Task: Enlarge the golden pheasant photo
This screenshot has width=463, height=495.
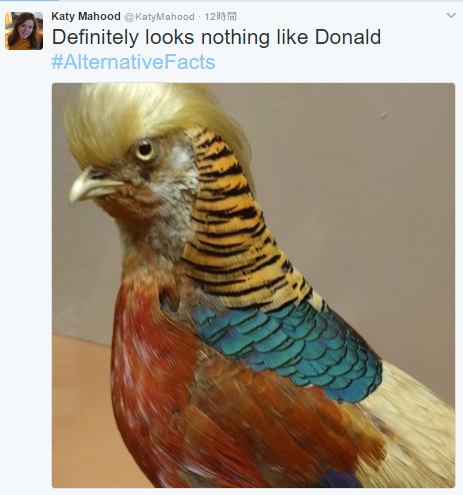Action: (x=253, y=285)
